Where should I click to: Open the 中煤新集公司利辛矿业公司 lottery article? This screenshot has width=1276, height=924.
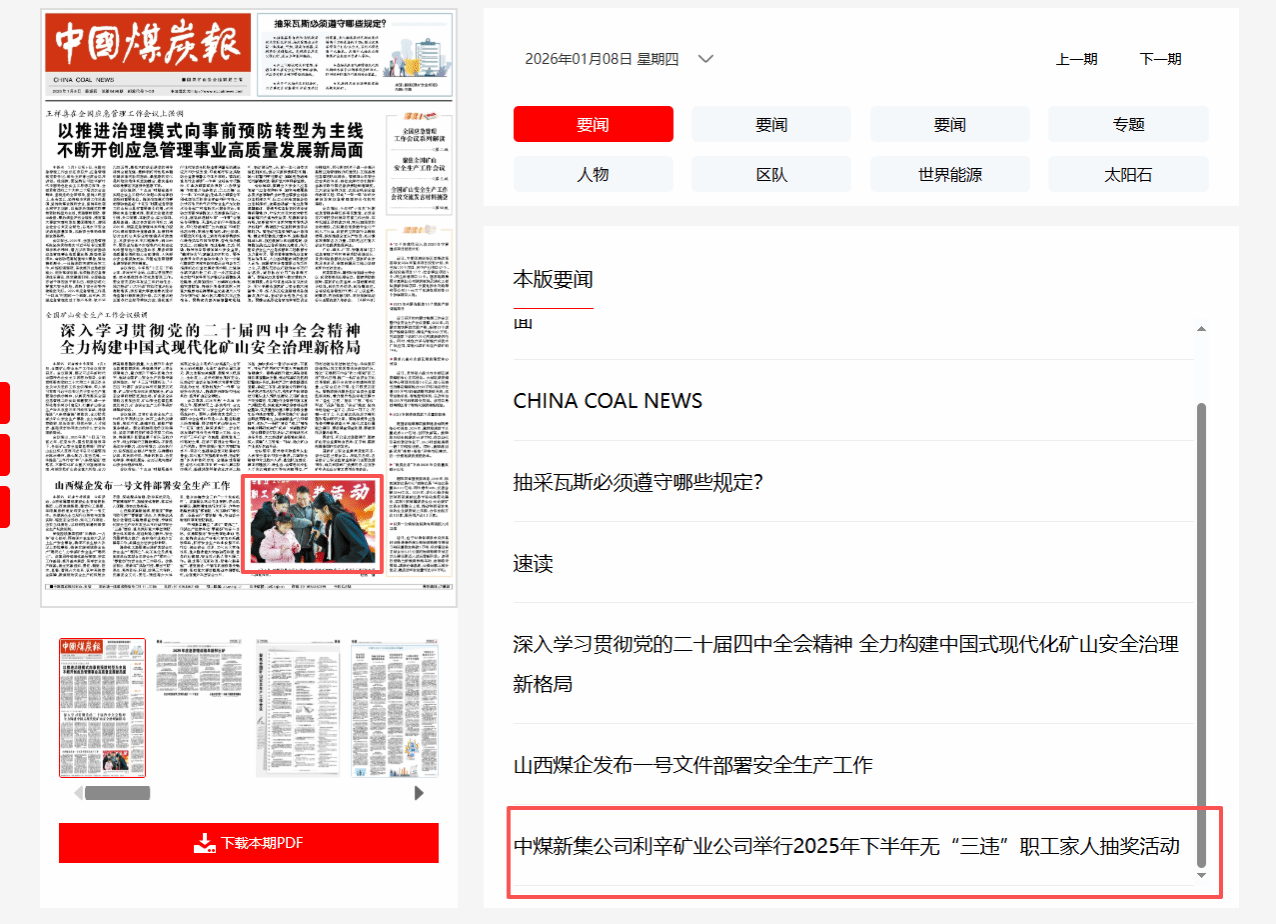(846, 847)
